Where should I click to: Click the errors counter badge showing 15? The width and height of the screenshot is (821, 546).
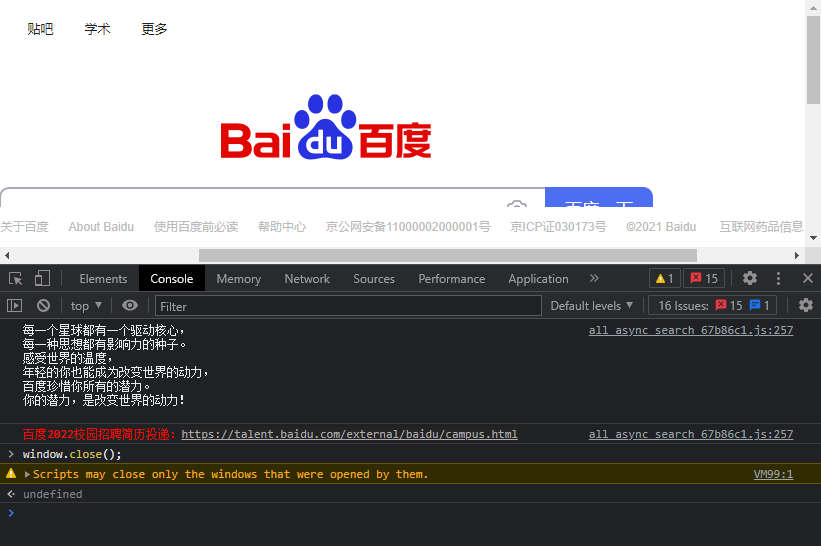tap(704, 278)
